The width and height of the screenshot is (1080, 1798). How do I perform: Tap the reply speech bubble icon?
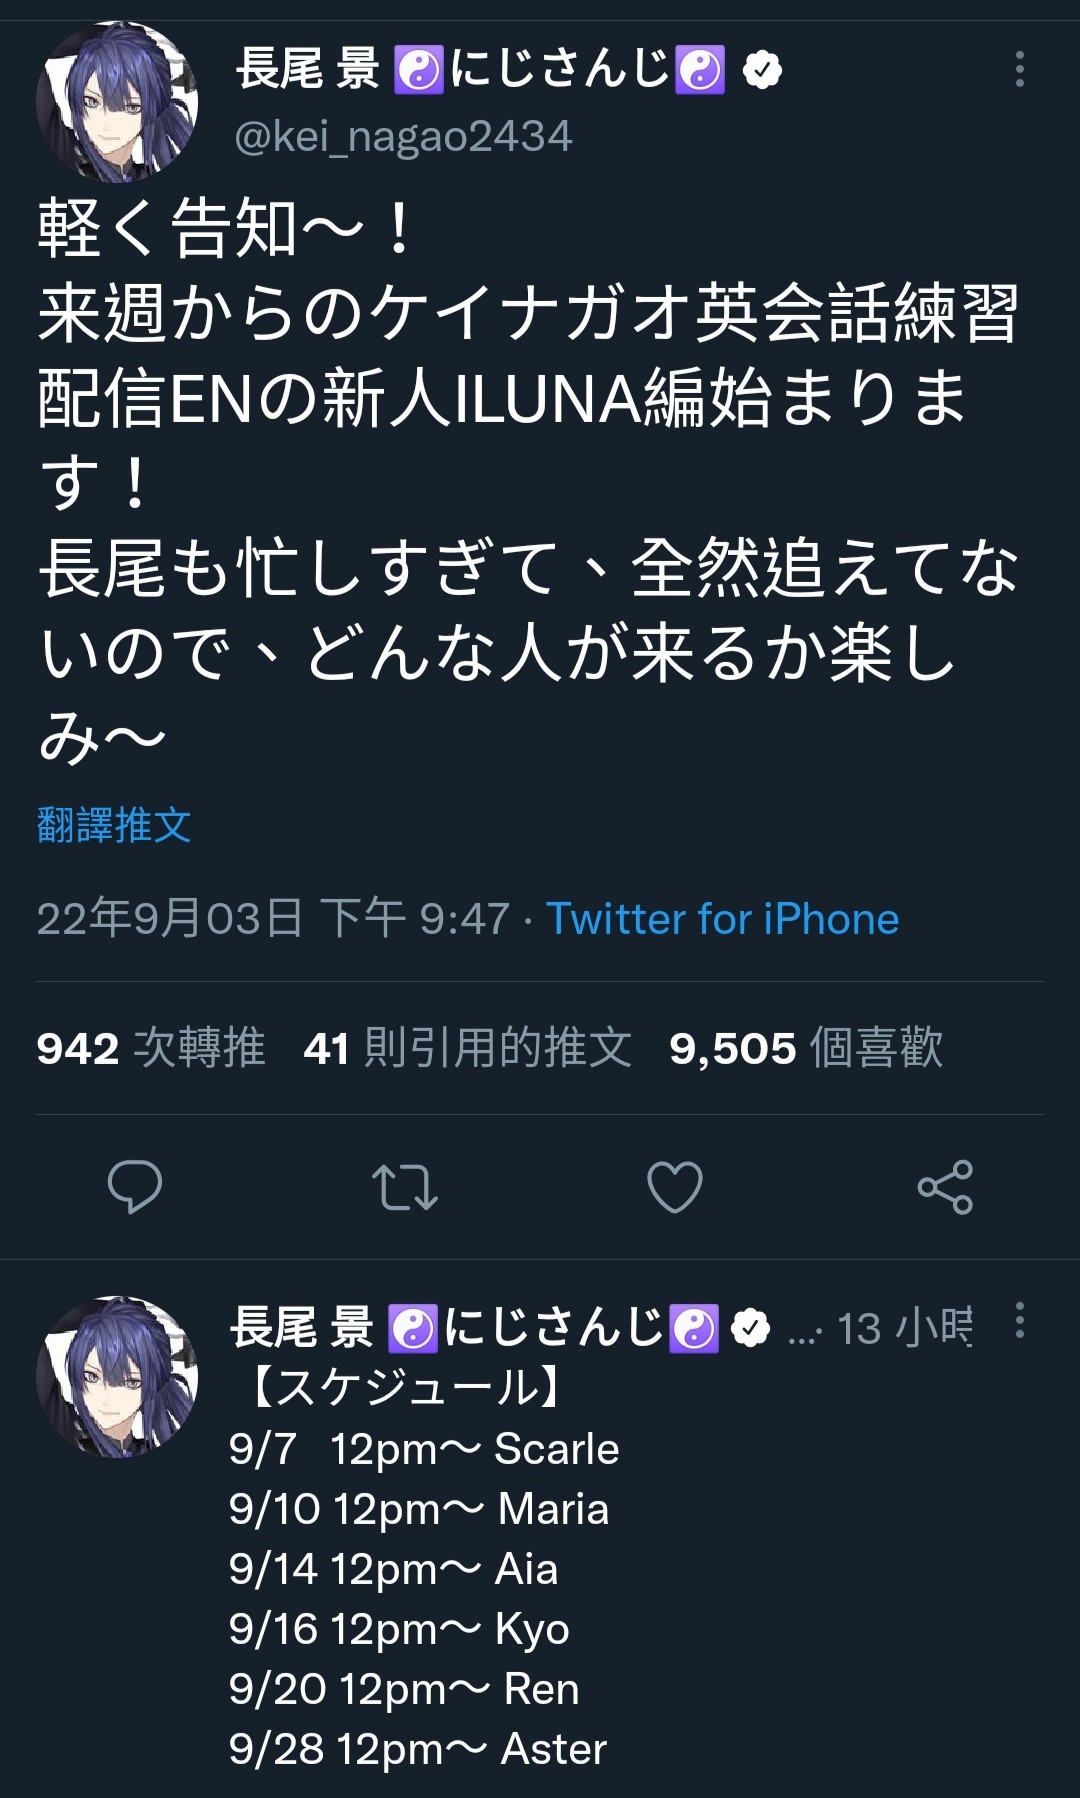[134, 1187]
